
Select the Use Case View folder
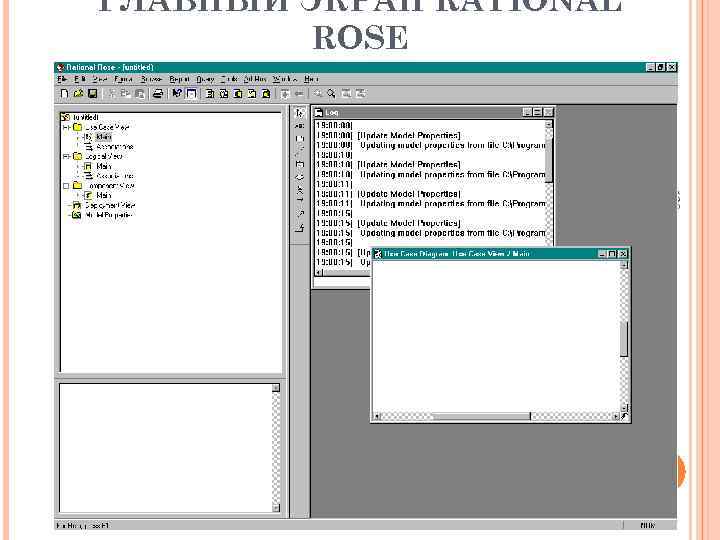[107, 127]
